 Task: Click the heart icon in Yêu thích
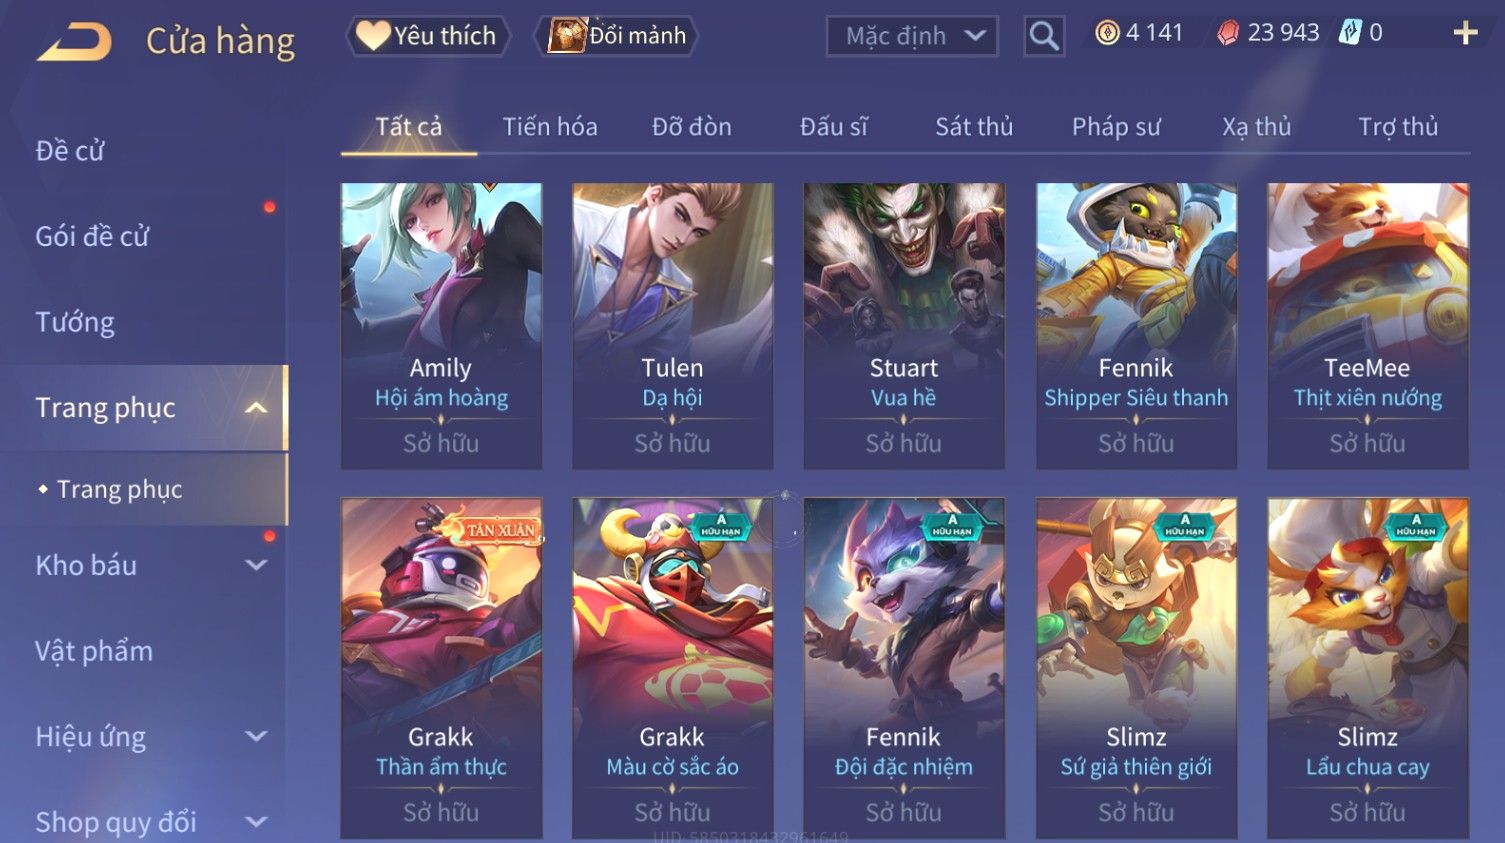click(x=373, y=35)
